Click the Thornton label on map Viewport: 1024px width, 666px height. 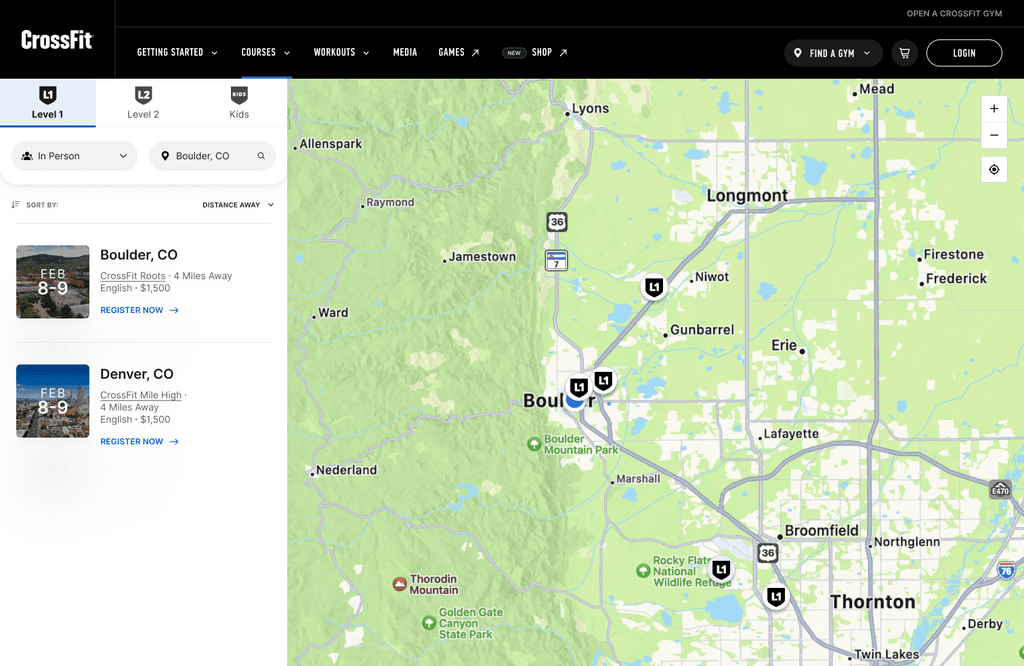872,602
